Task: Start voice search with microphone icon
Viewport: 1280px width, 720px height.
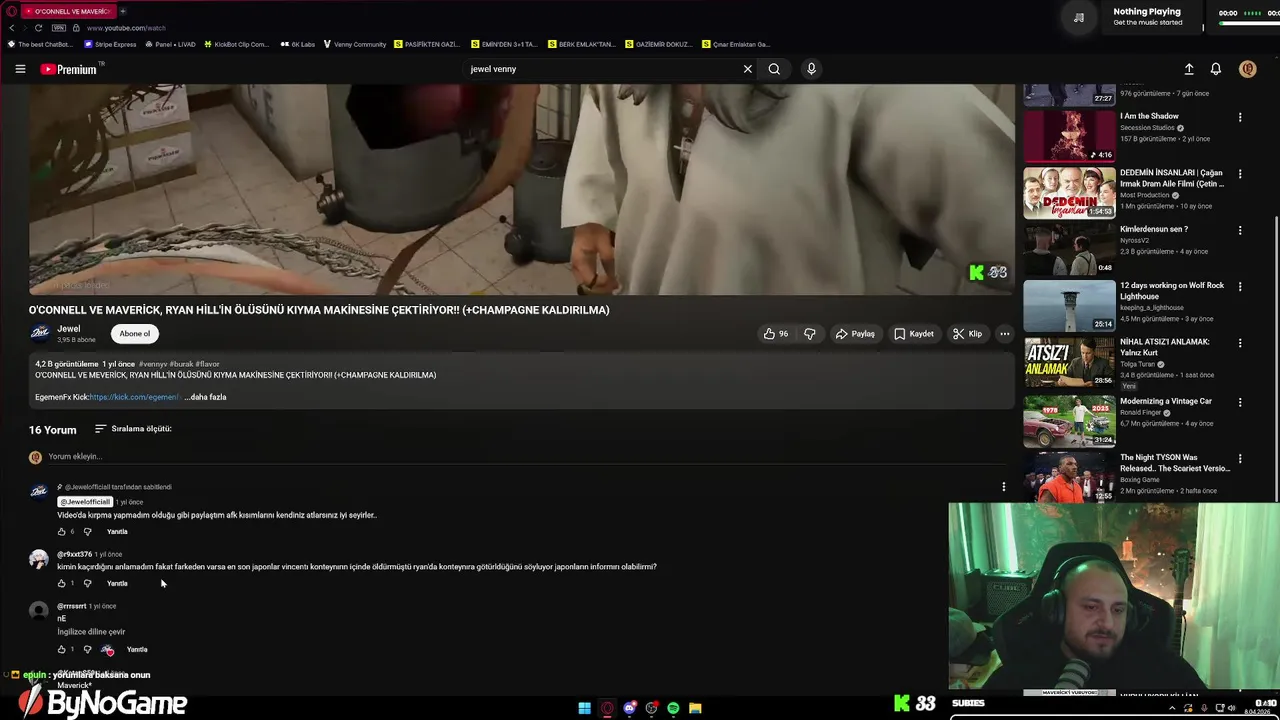Action: (811, 69)
